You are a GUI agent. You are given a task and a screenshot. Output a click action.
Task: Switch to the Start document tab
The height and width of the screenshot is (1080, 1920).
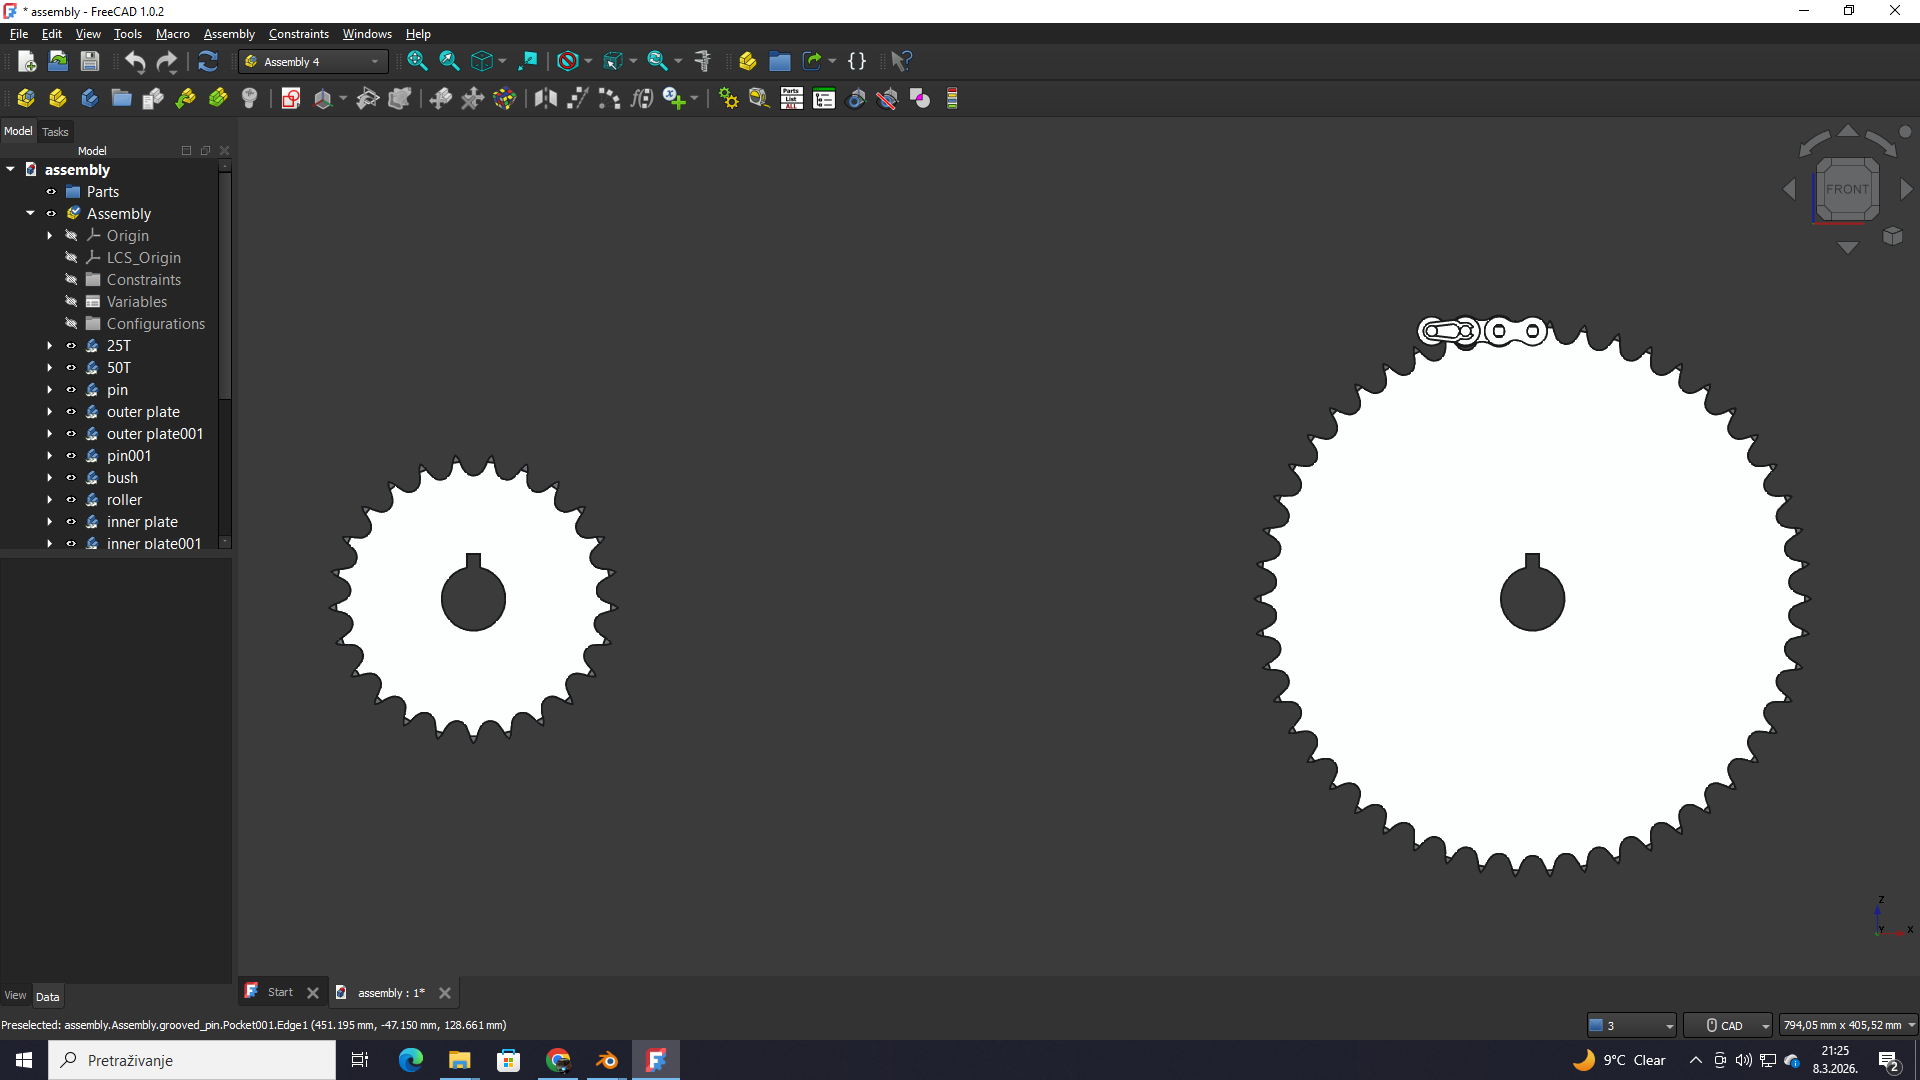(x=280, y=993)
